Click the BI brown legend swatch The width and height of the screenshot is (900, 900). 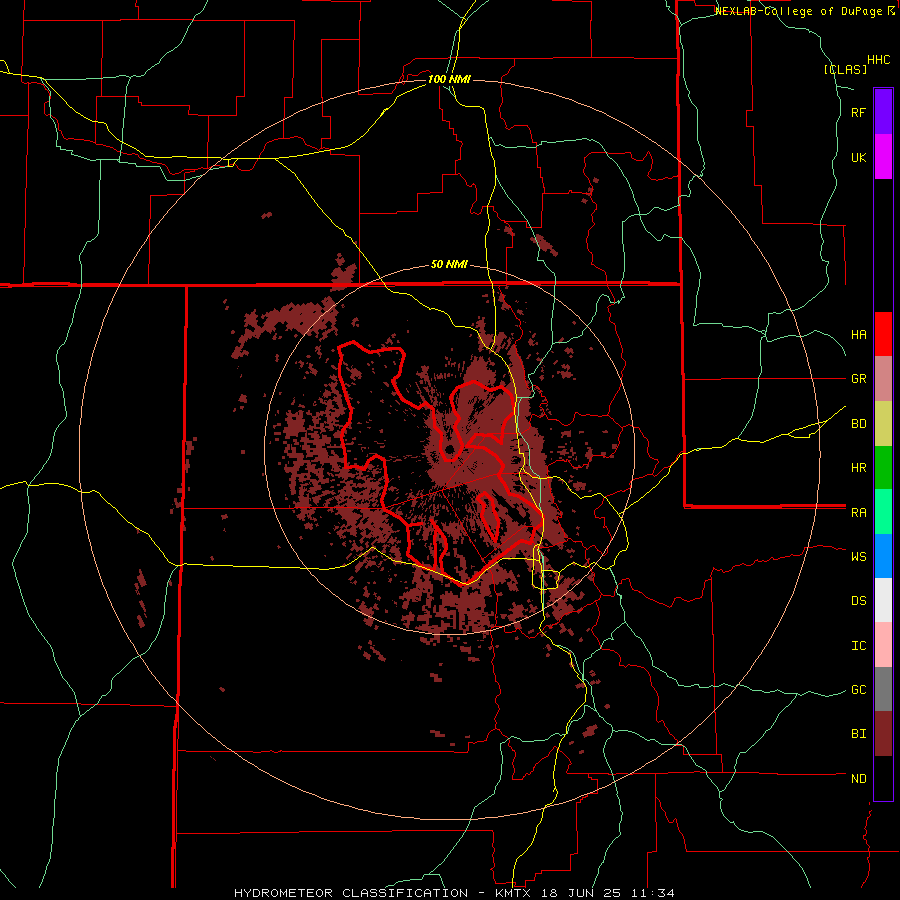click(x=883, y=734)
